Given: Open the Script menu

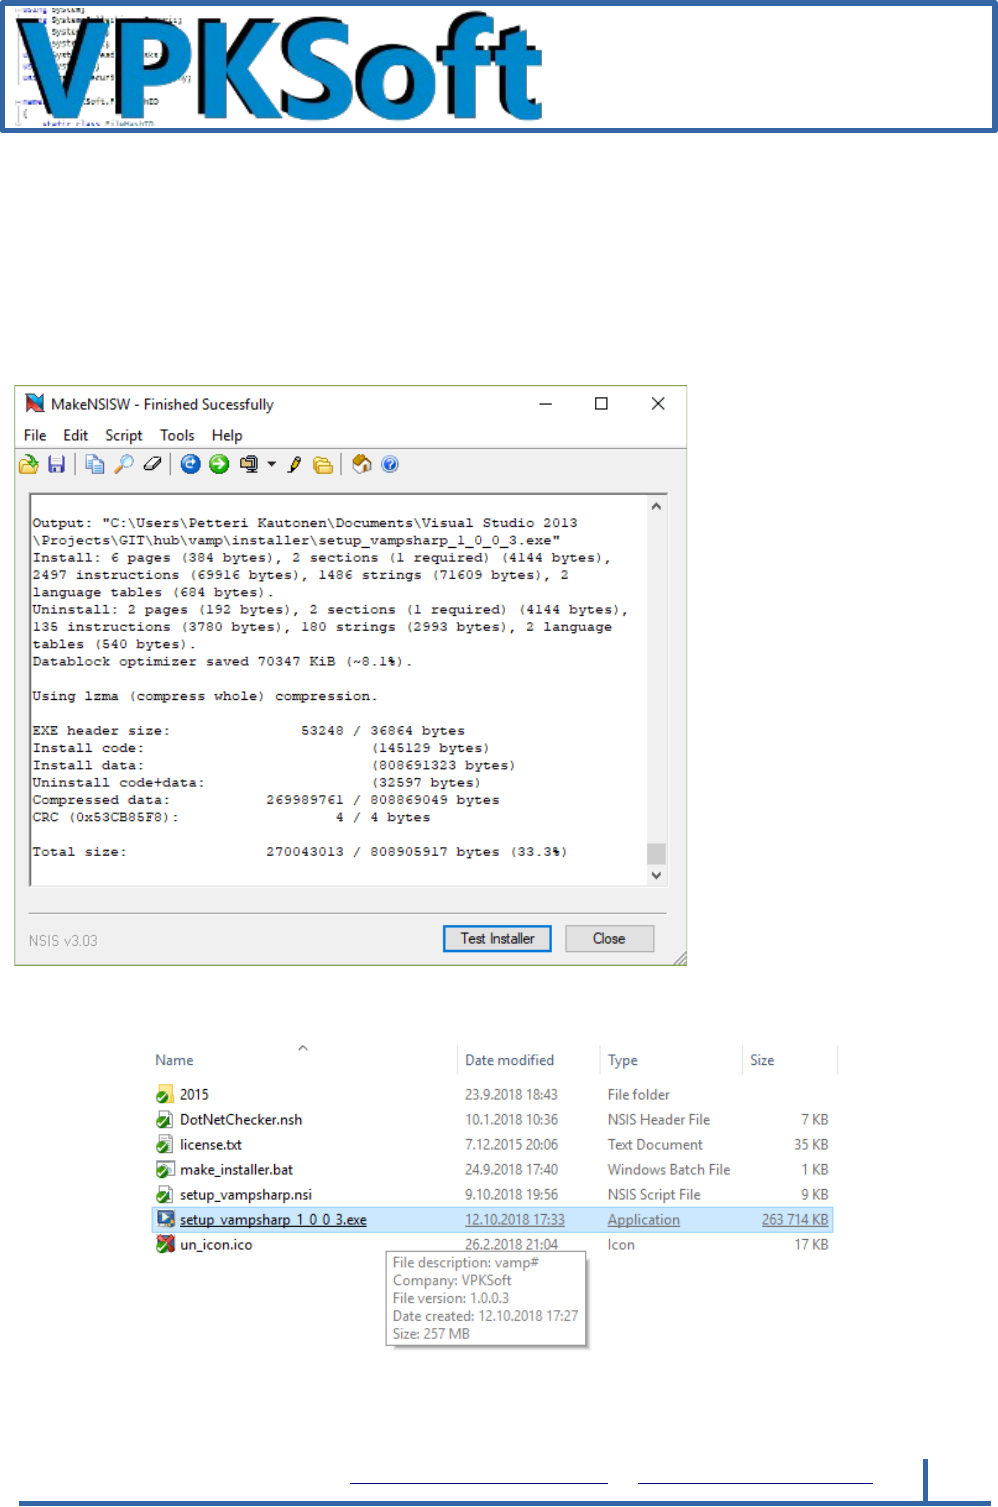Looking at the screenshot, I should pos(124,435).
